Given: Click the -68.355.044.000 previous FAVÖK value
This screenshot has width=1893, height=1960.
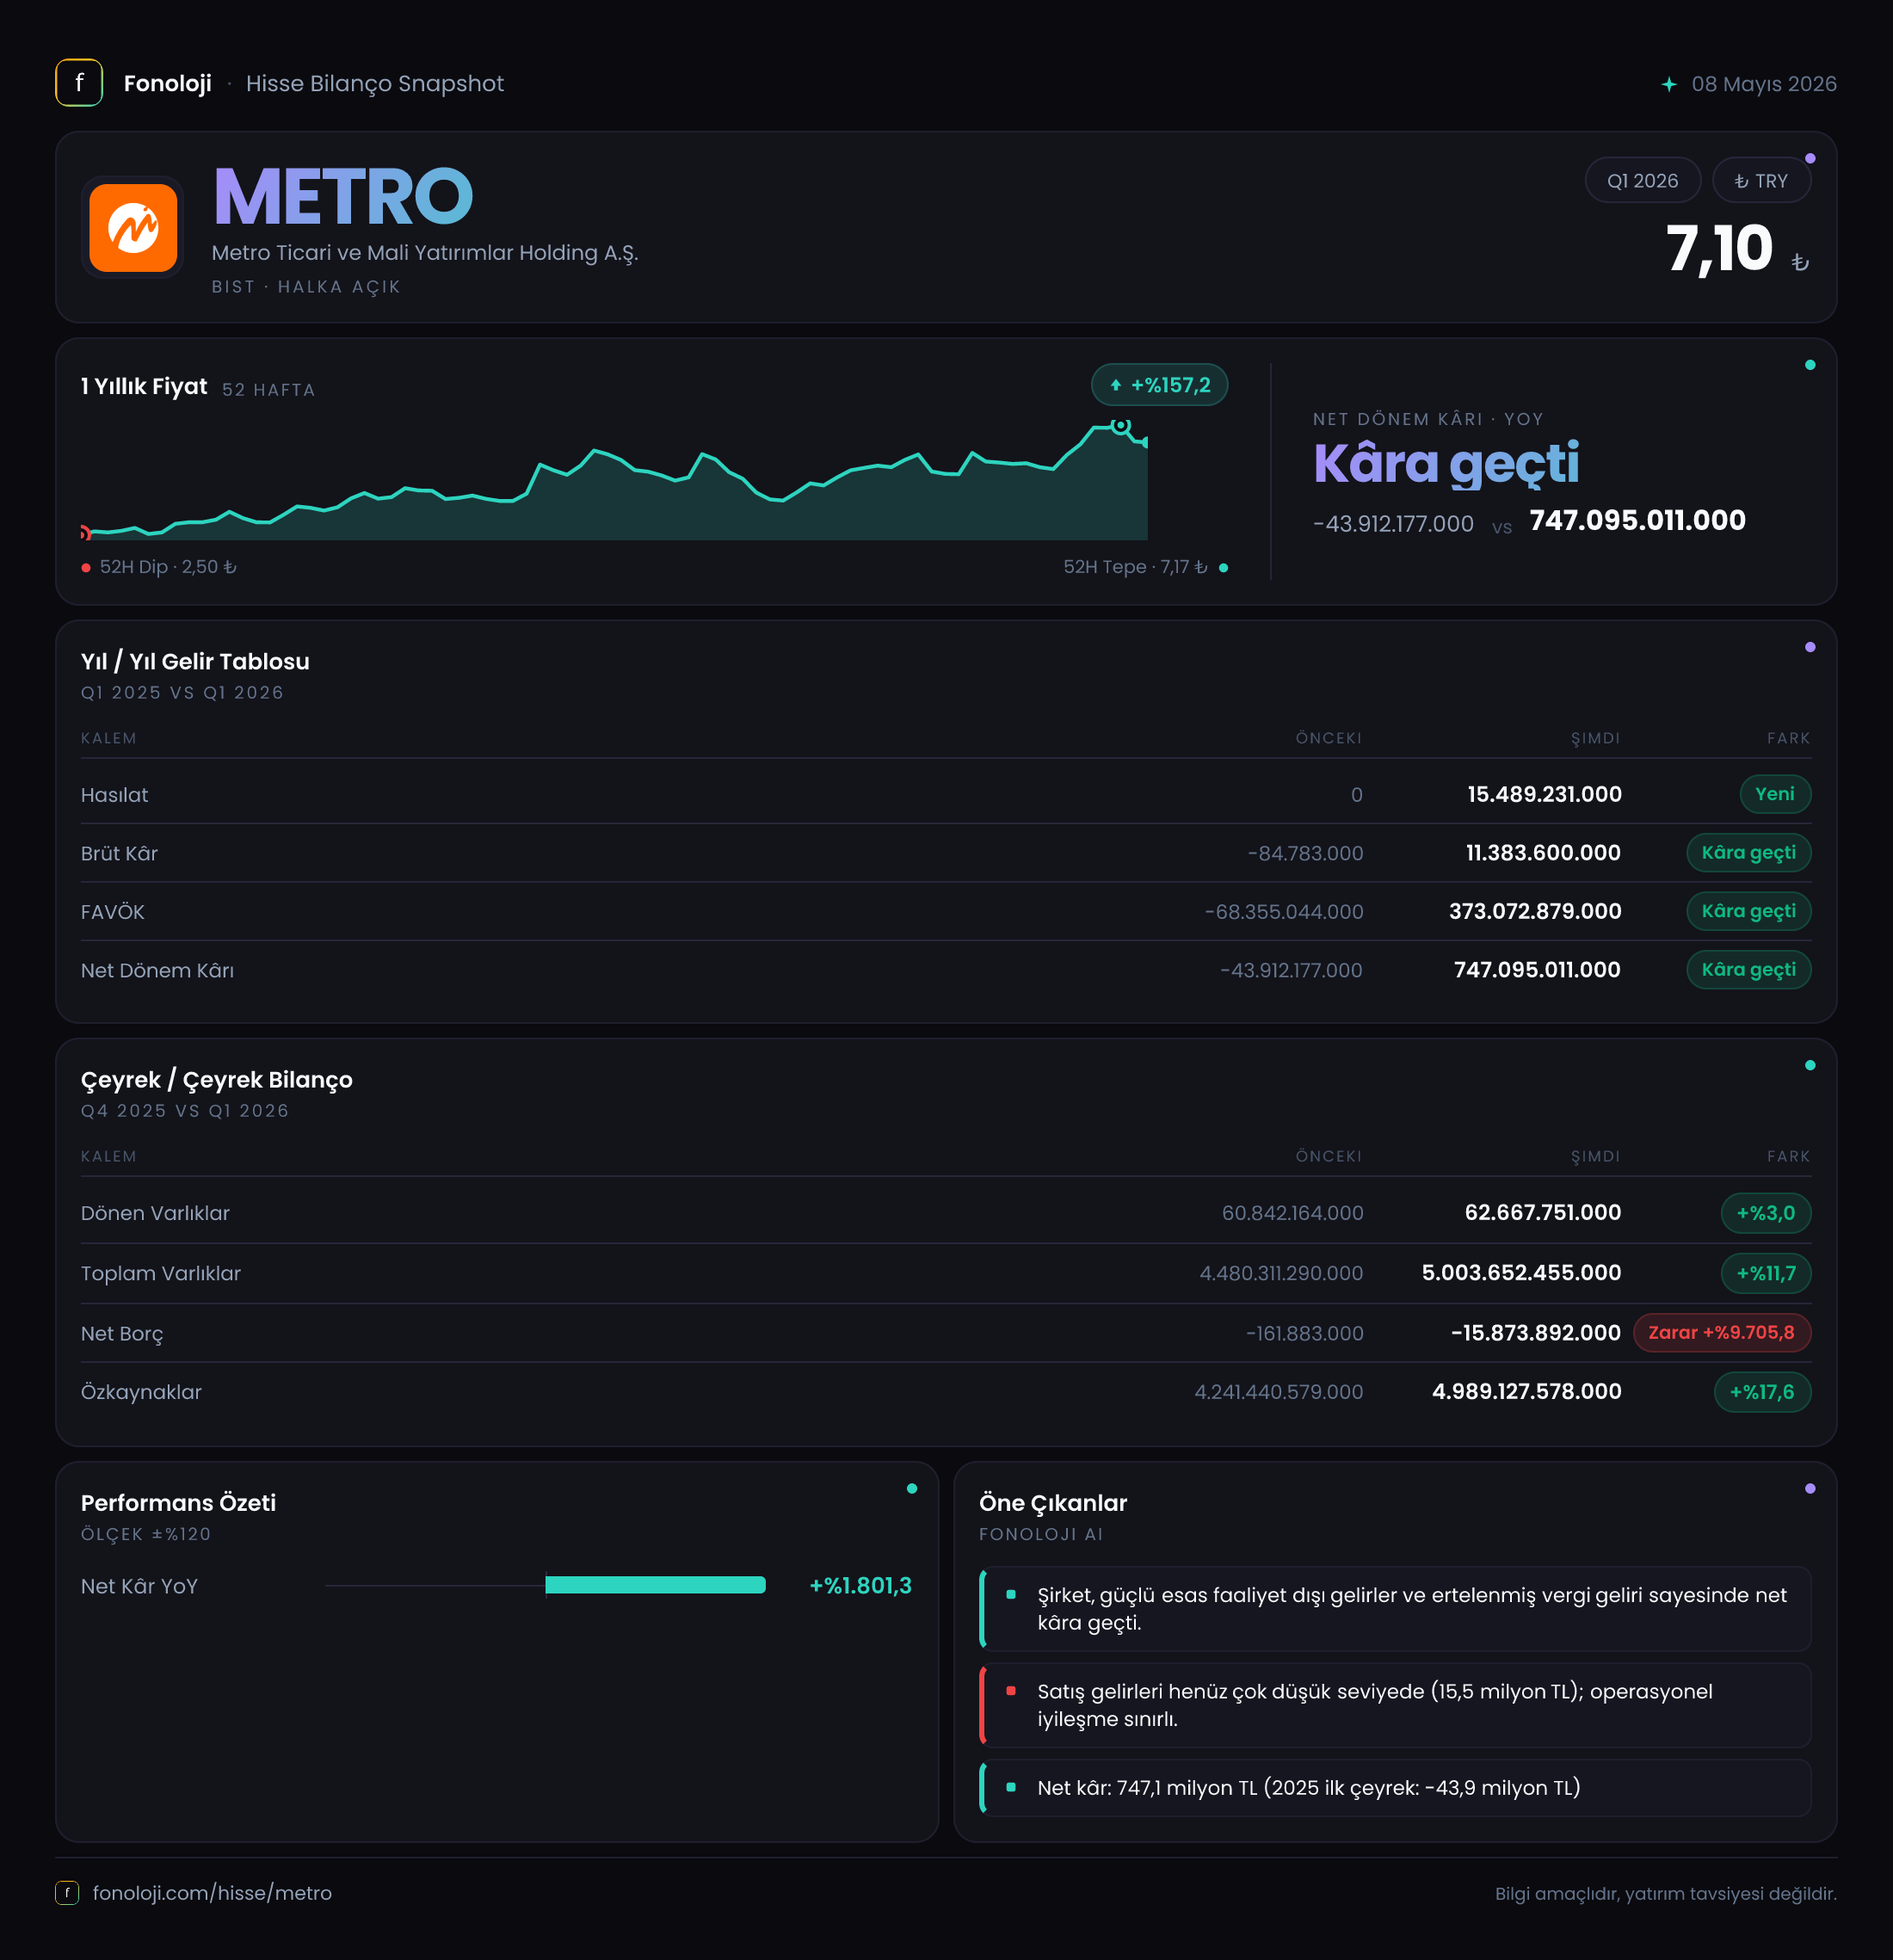Looking at the screenshot, I should click(1283, 912).
